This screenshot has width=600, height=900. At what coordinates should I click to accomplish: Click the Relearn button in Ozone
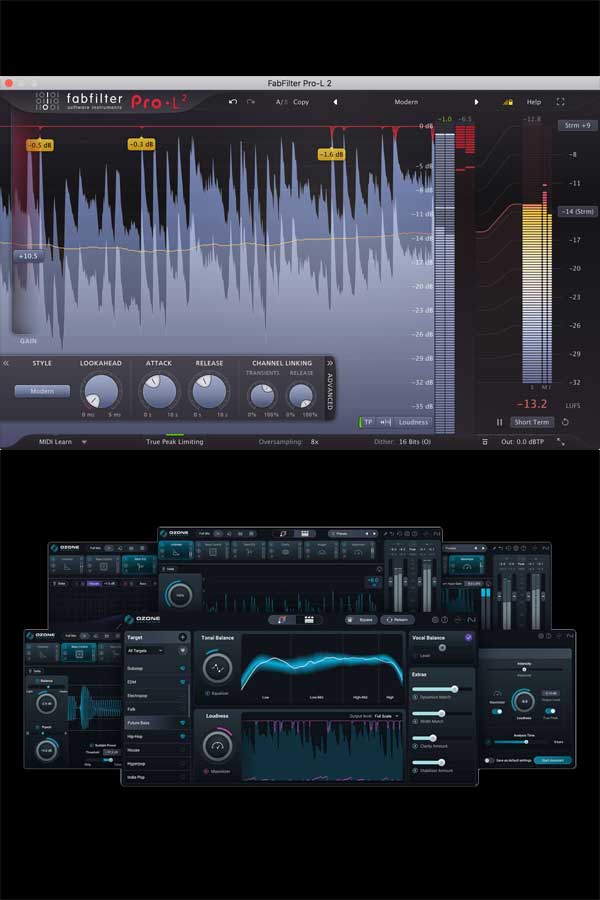397,620
